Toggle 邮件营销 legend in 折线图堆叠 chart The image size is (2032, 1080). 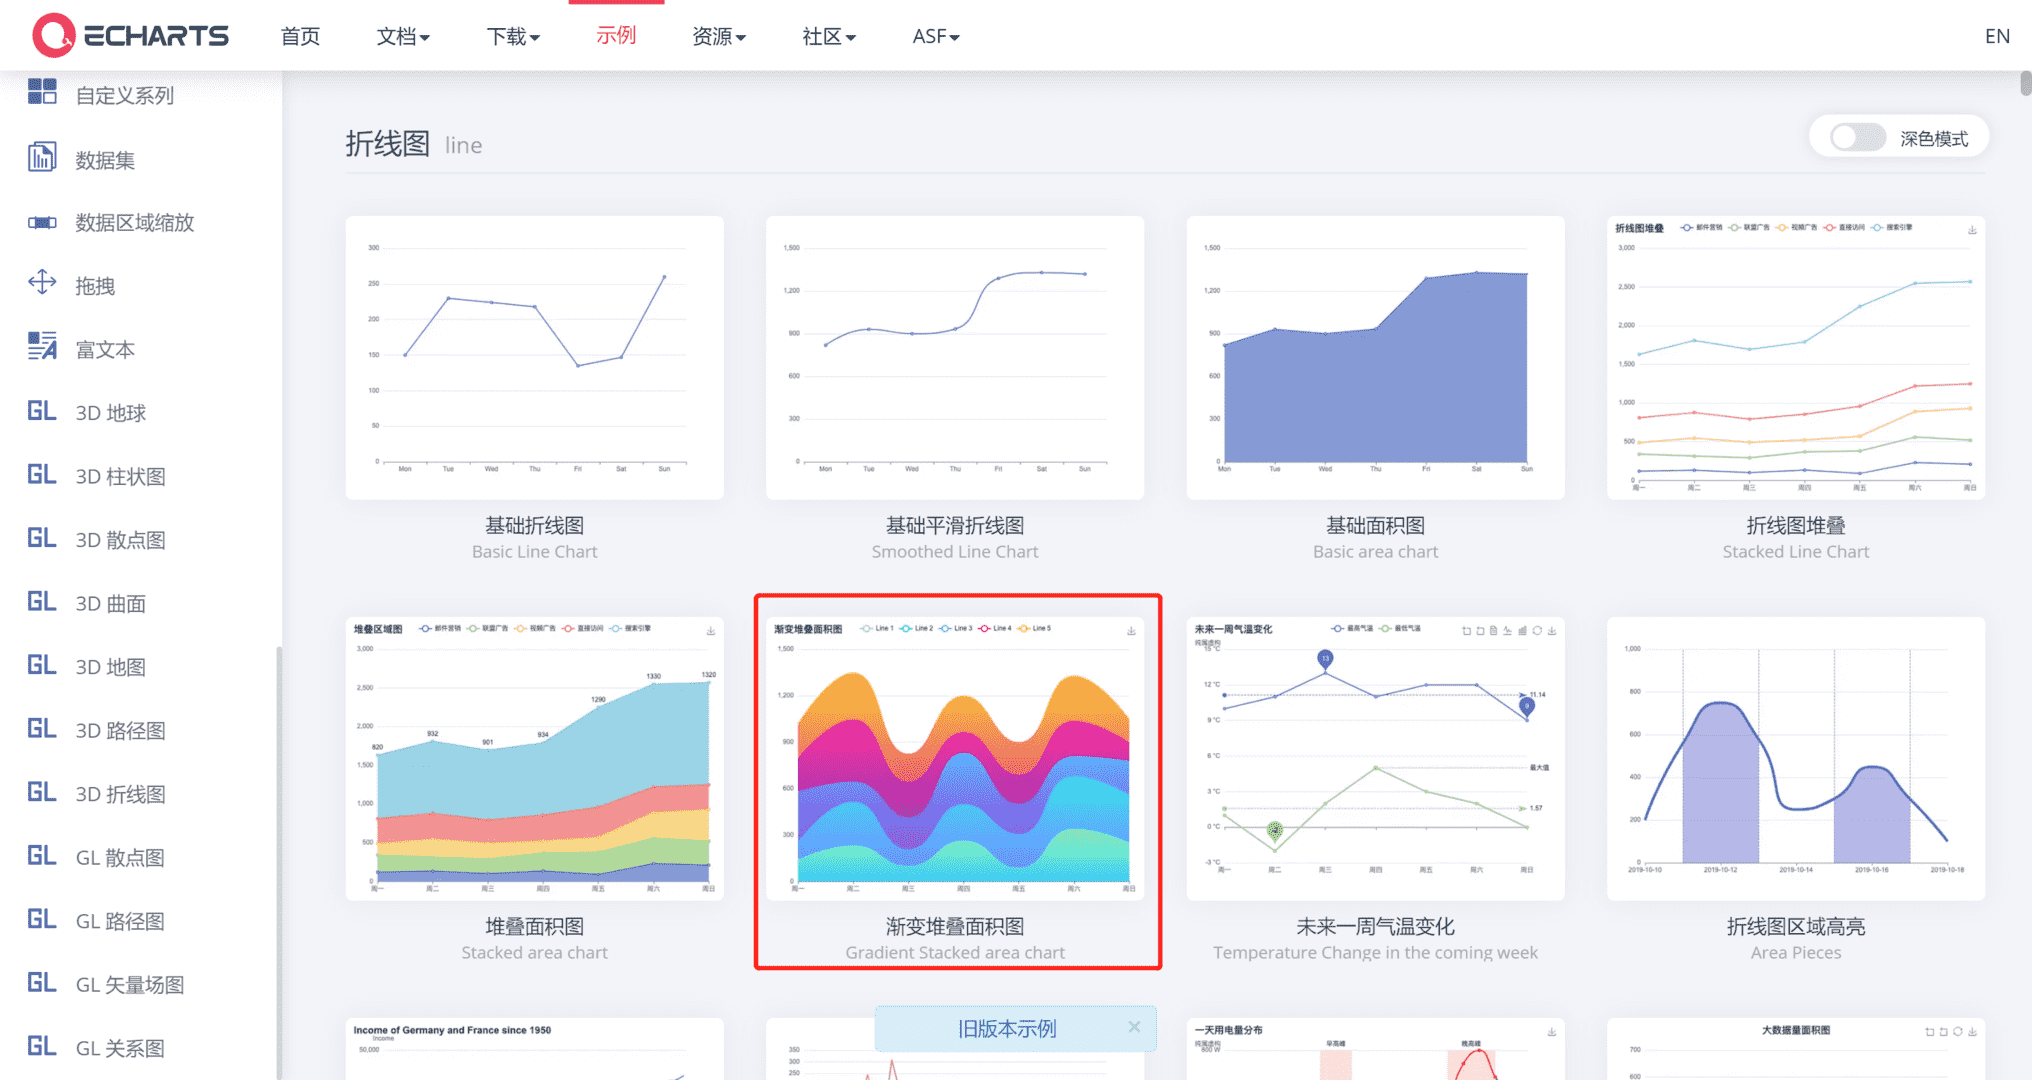1702,228
